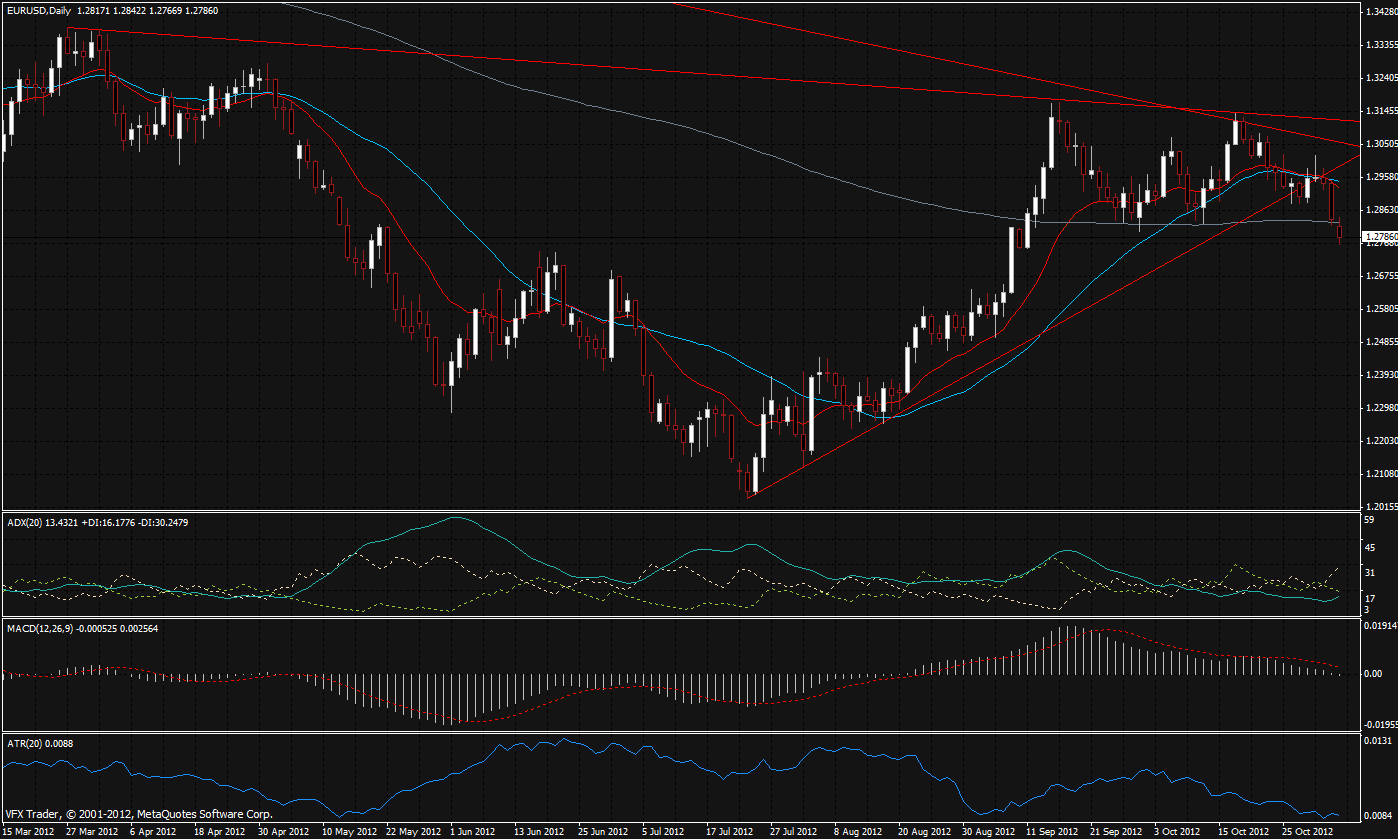Click the ADX scale value 59

[1370, 520]
